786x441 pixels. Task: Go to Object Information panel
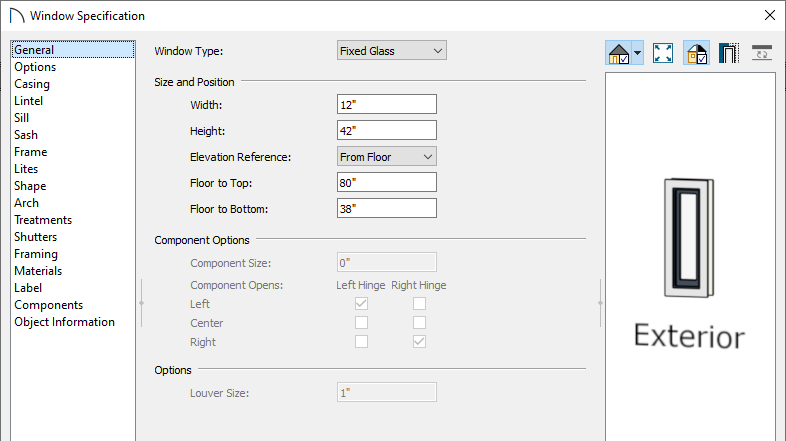[64, 322]
